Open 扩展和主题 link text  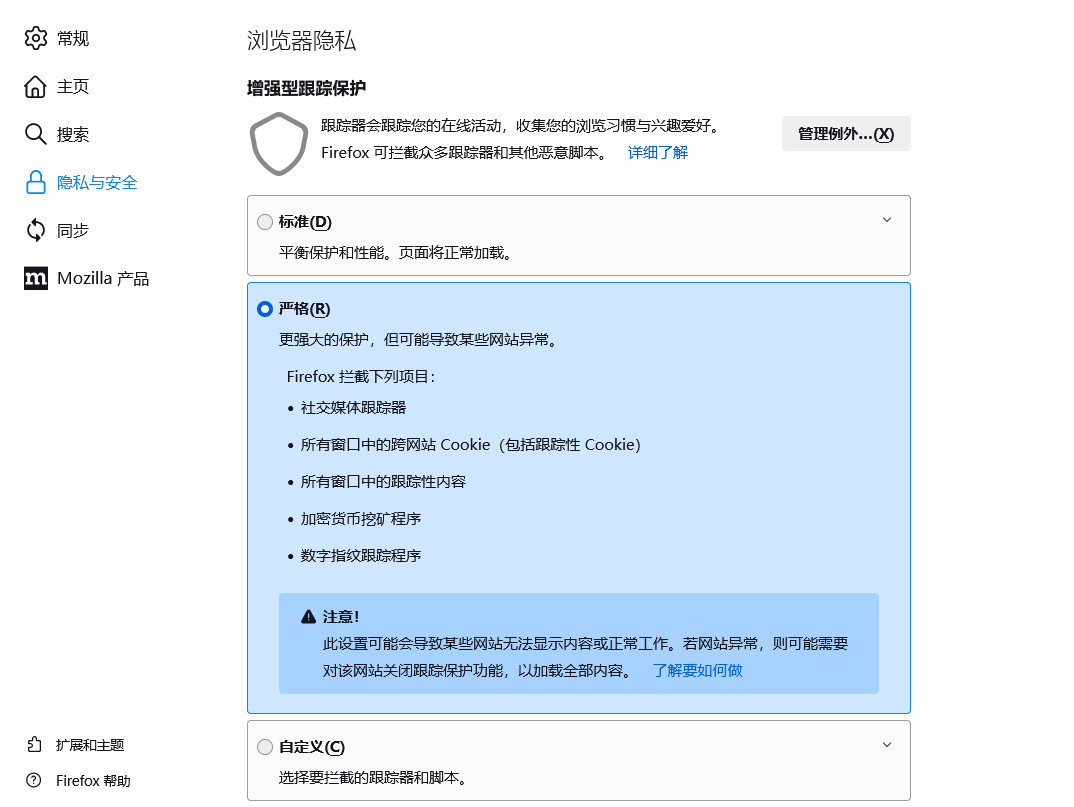coord(90,745)
